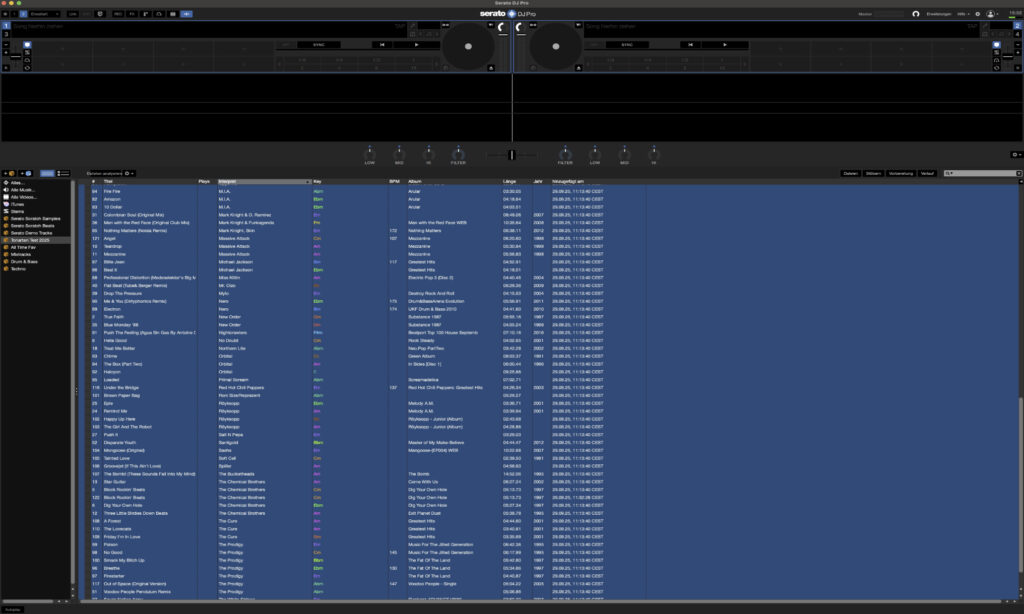This screenshot has width=1024, height=614.
Task: Select the Drum & Bass crate
Action: click(25, 262)
